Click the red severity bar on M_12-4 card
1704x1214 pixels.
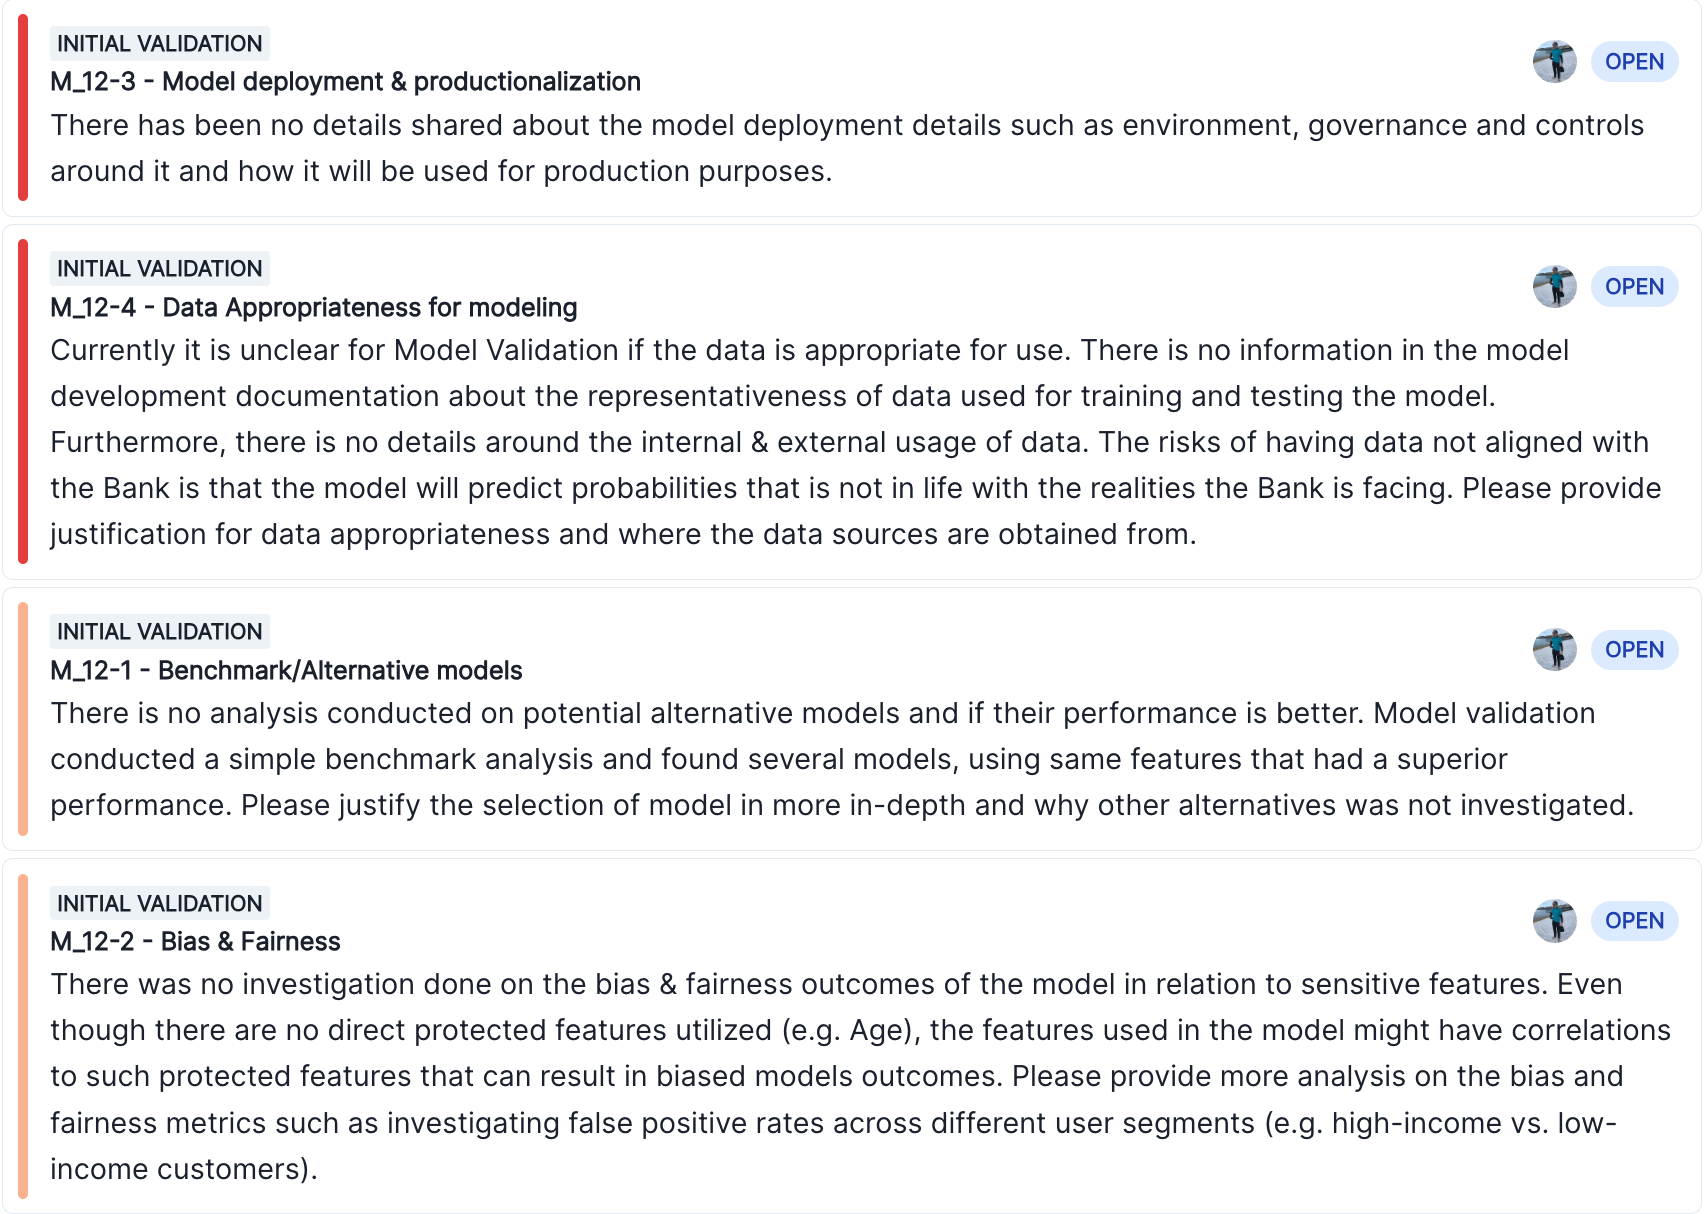coord(22,400)
